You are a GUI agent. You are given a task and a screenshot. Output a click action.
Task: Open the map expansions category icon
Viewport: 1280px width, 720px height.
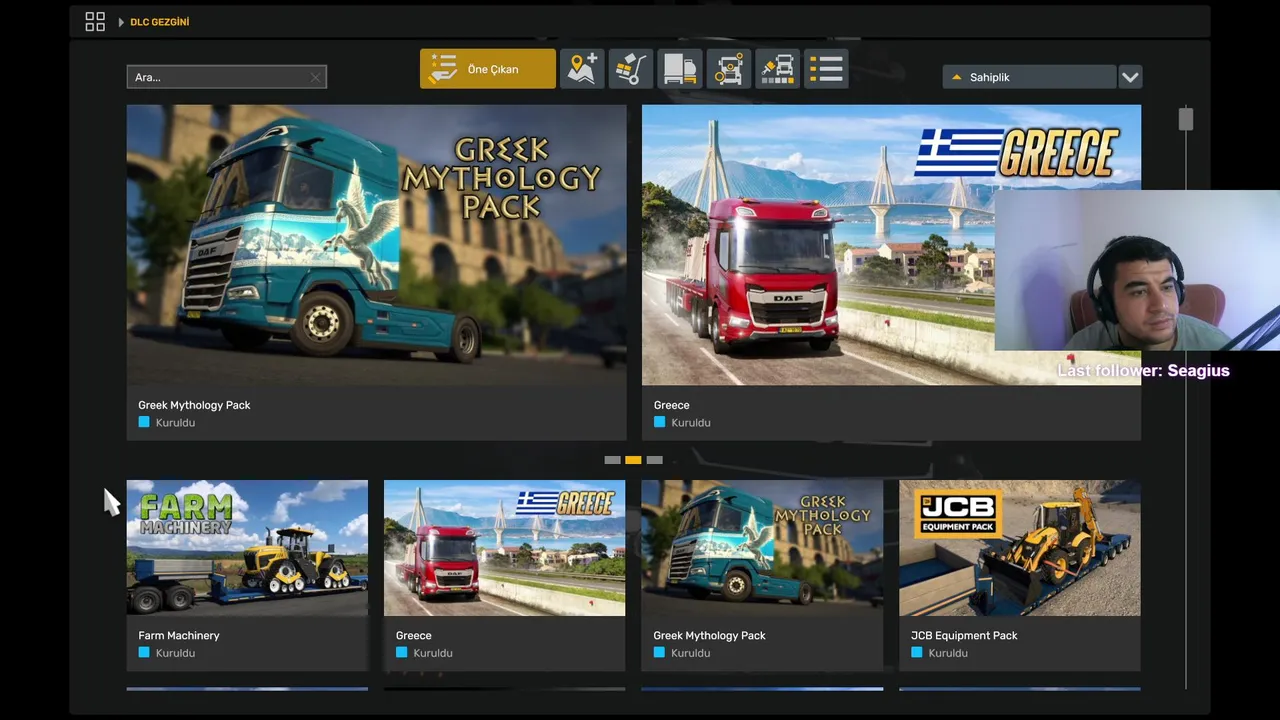click(582, 69)
